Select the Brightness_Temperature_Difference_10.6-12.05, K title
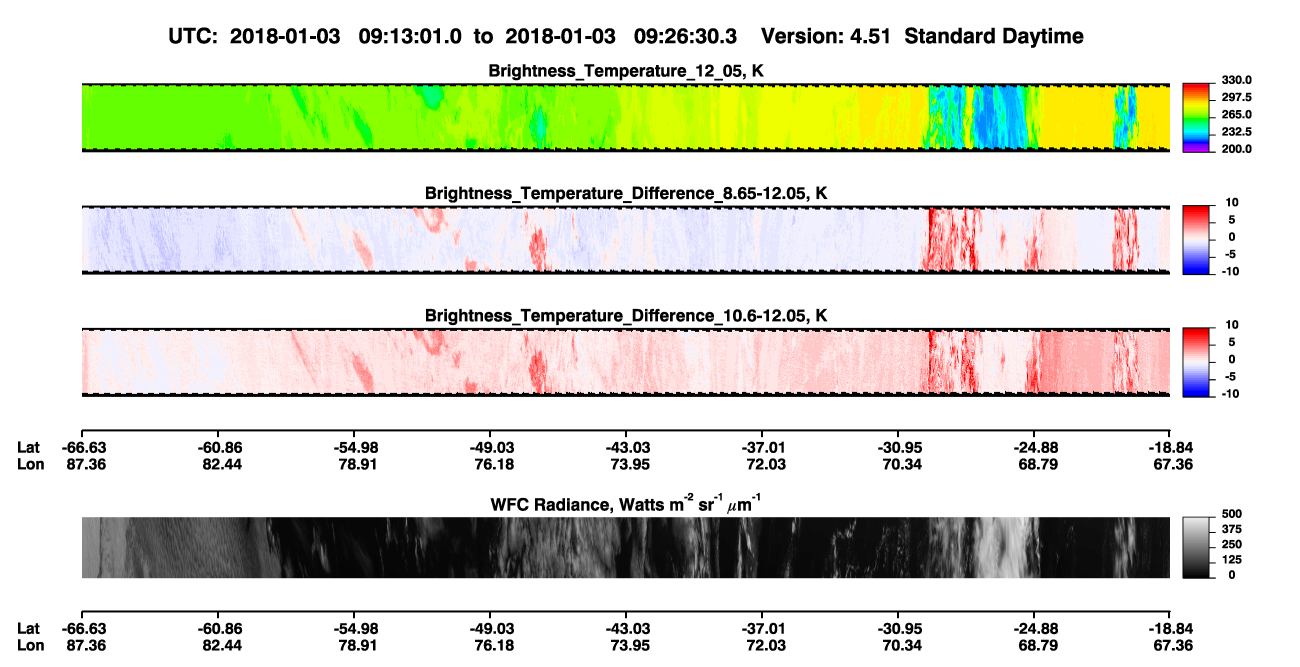This screenshot has width=1300, height=667. pos(626,316)
